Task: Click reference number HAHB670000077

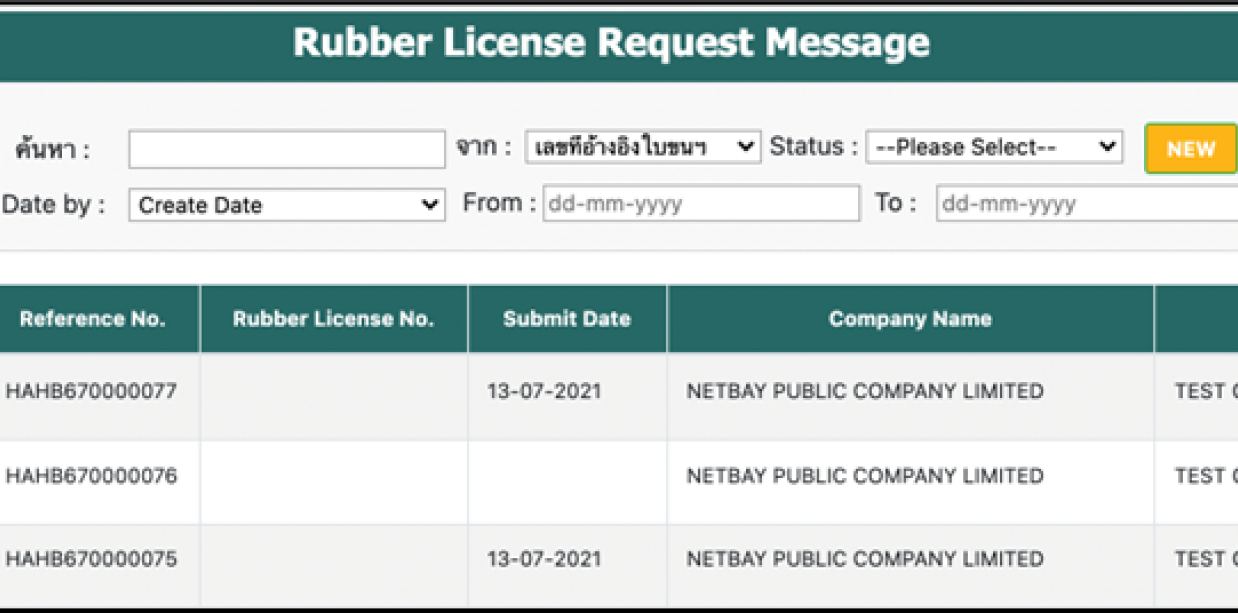Action: coord(86,391)
